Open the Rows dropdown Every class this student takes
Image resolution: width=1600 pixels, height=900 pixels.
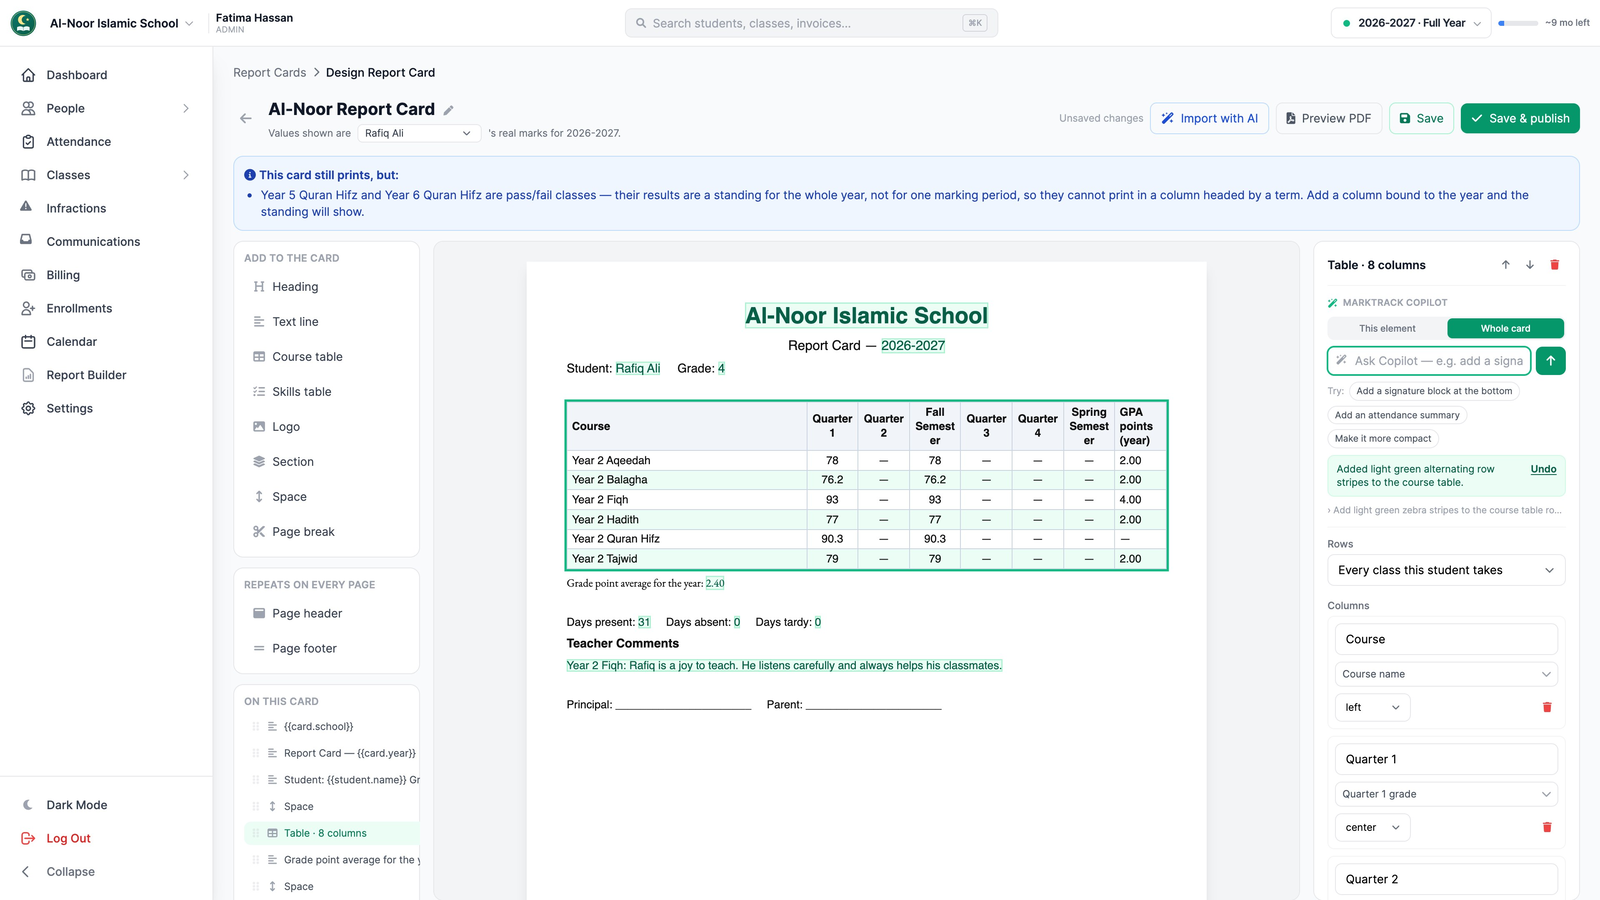[1446, 570]
